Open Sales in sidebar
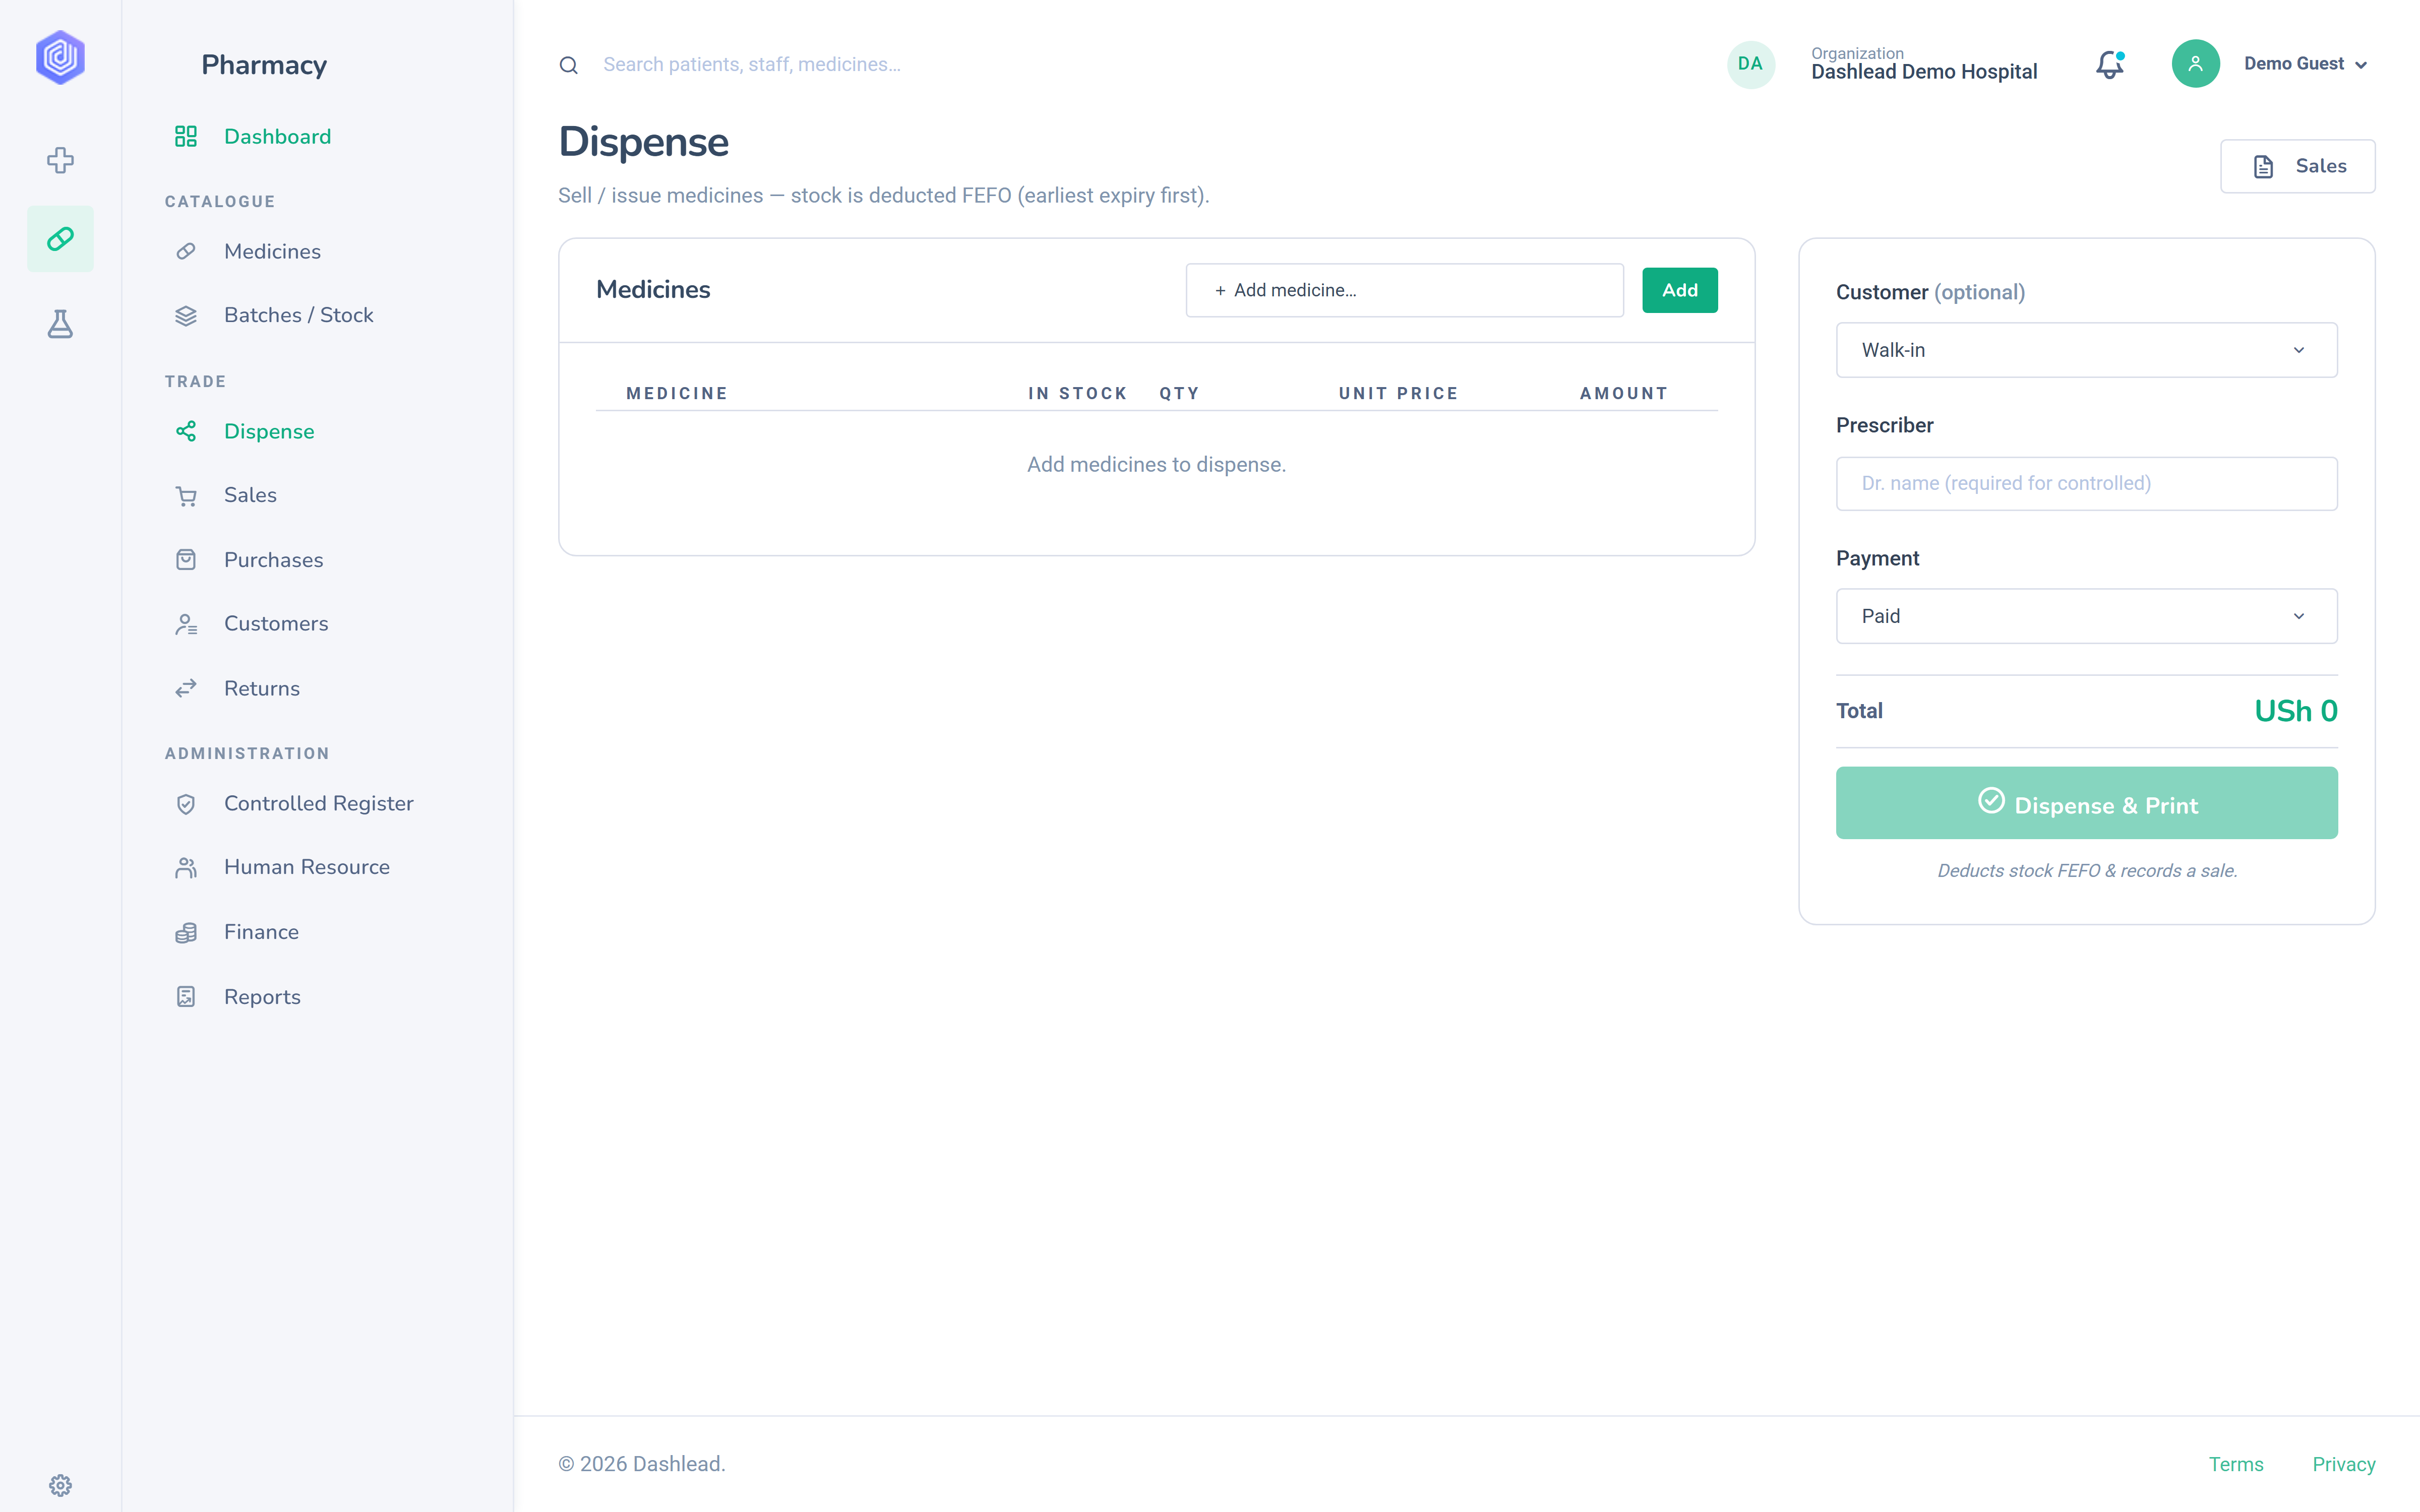Viewport: 2420px width, 1512px height. click(250, 495)
